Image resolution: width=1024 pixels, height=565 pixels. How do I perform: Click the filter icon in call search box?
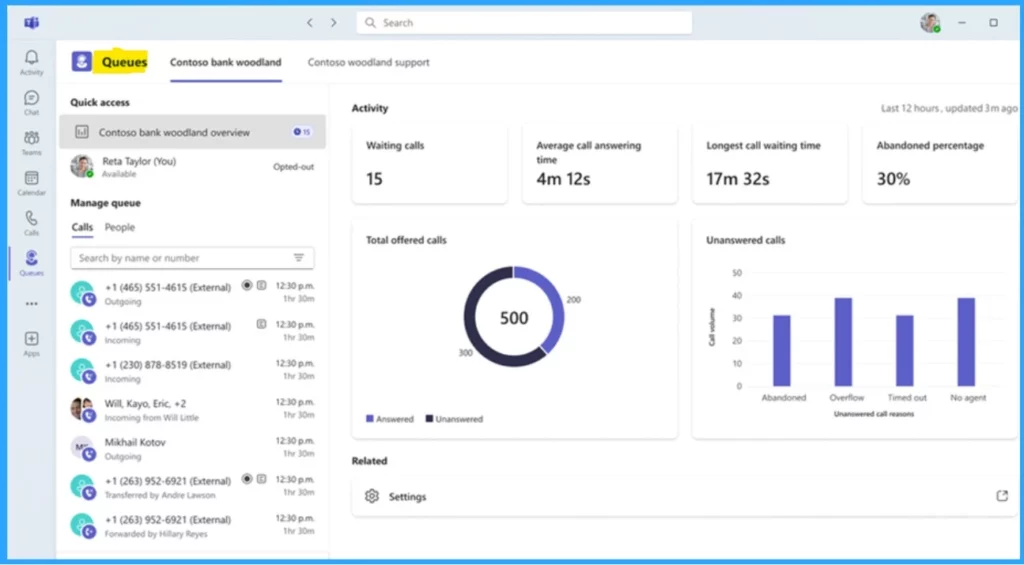(298, 258)
